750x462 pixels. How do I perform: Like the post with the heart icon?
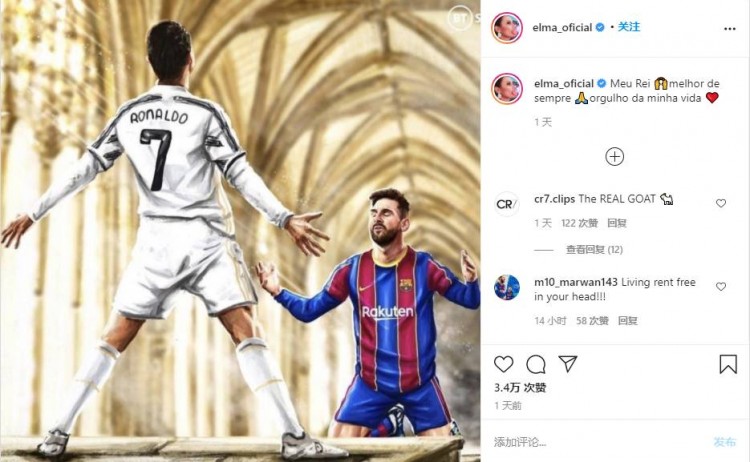click(x=503, y=364)
